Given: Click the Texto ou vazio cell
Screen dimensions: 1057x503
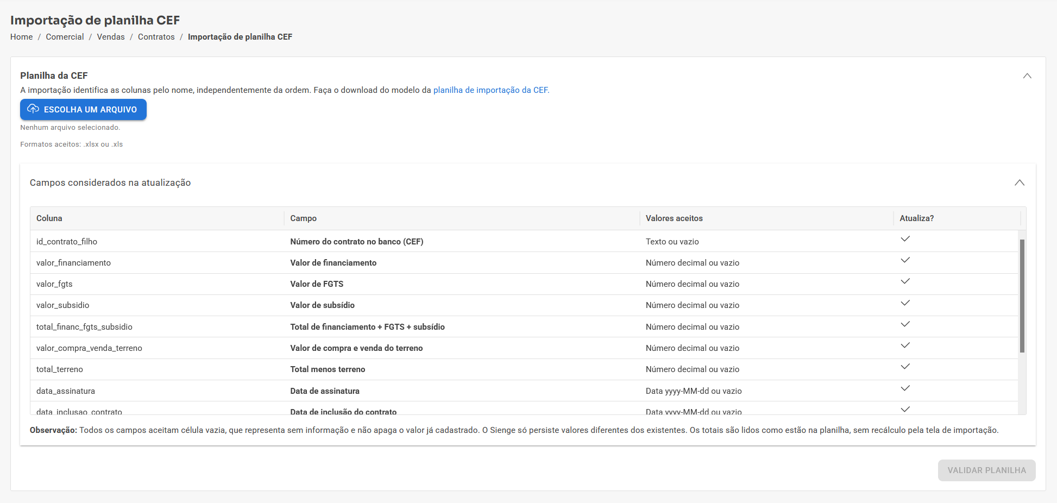Looking at the screenshot, I should pos(766,241).
